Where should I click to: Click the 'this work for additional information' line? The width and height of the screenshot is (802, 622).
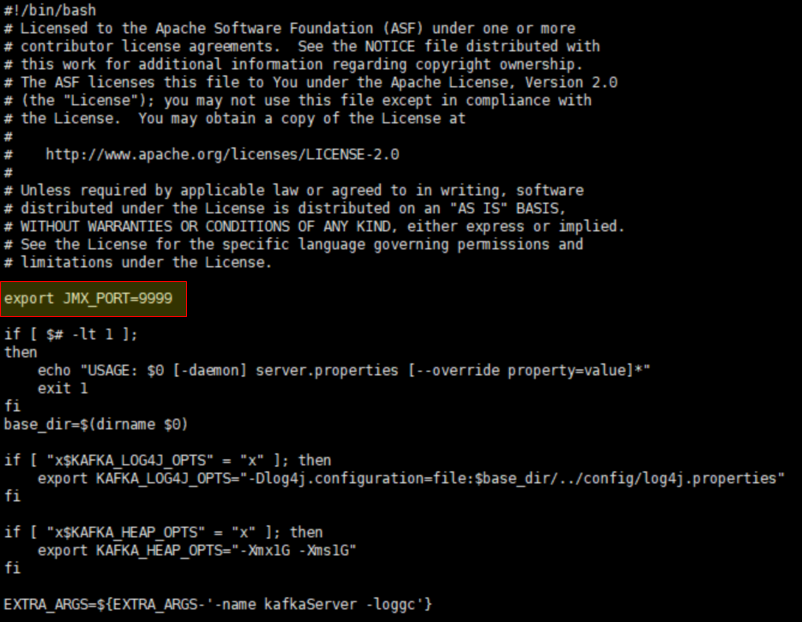(x=293, y=64)
